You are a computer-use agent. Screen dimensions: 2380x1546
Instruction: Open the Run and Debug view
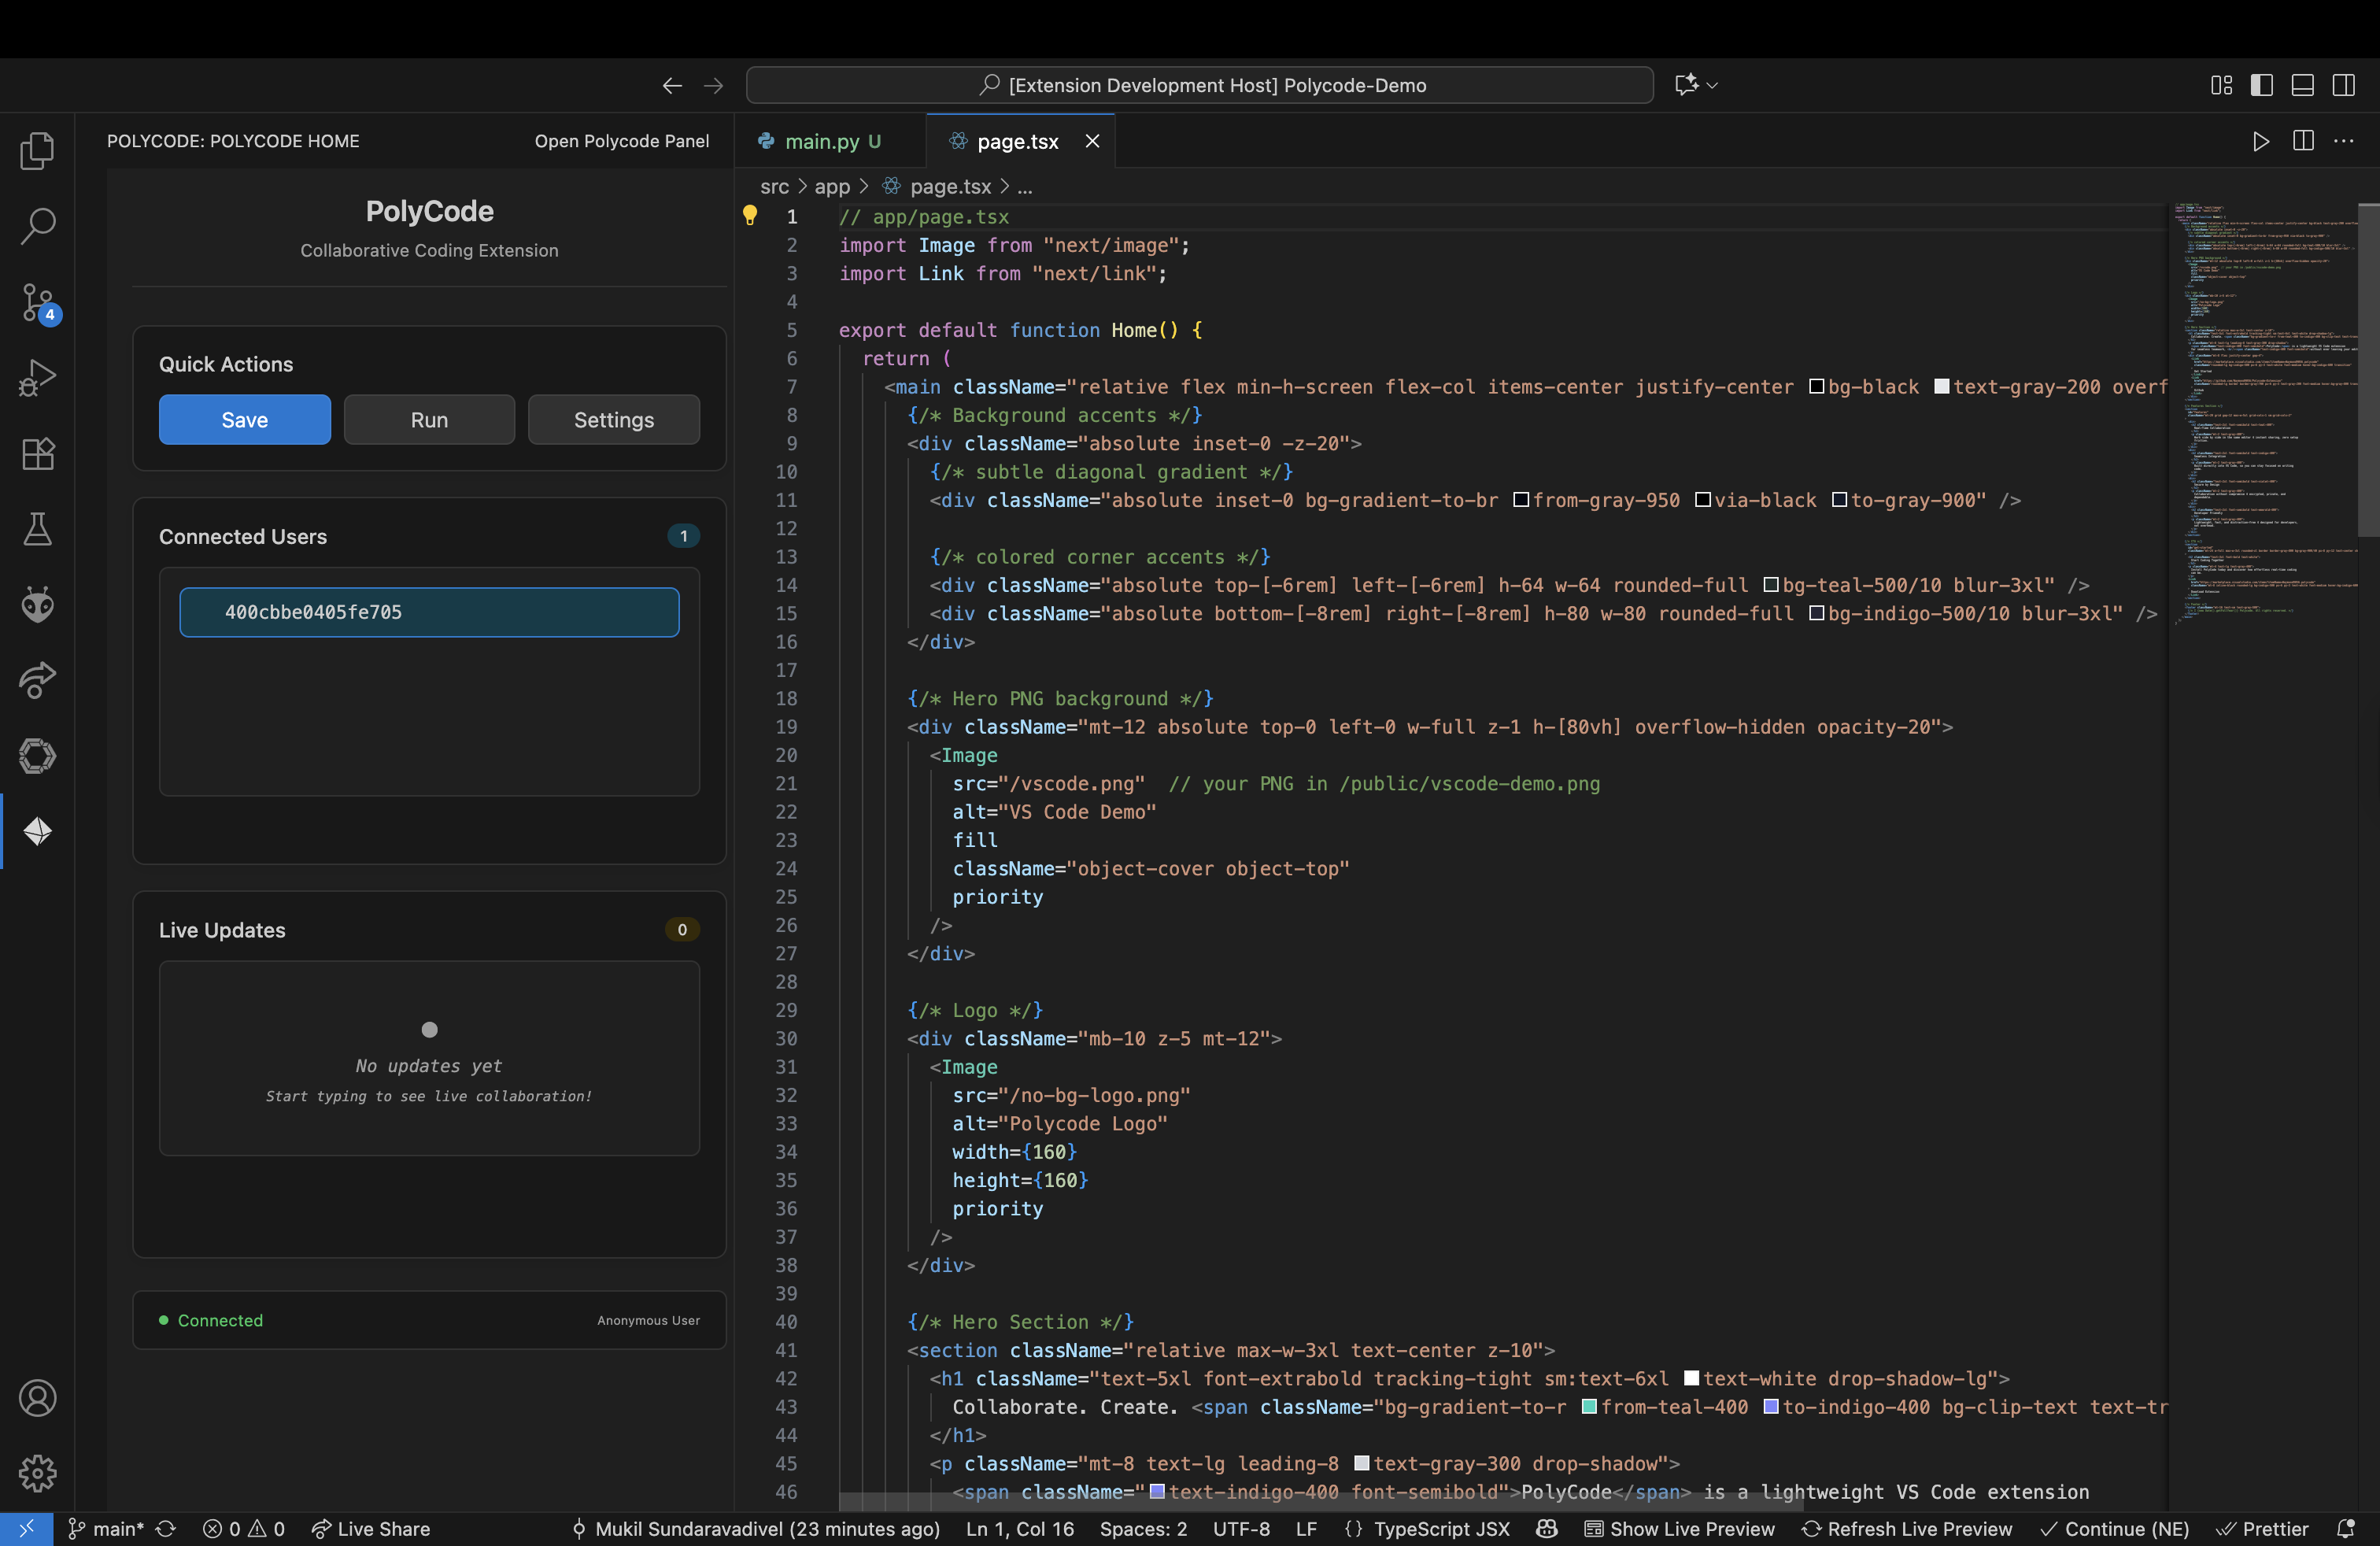(37, 377)
